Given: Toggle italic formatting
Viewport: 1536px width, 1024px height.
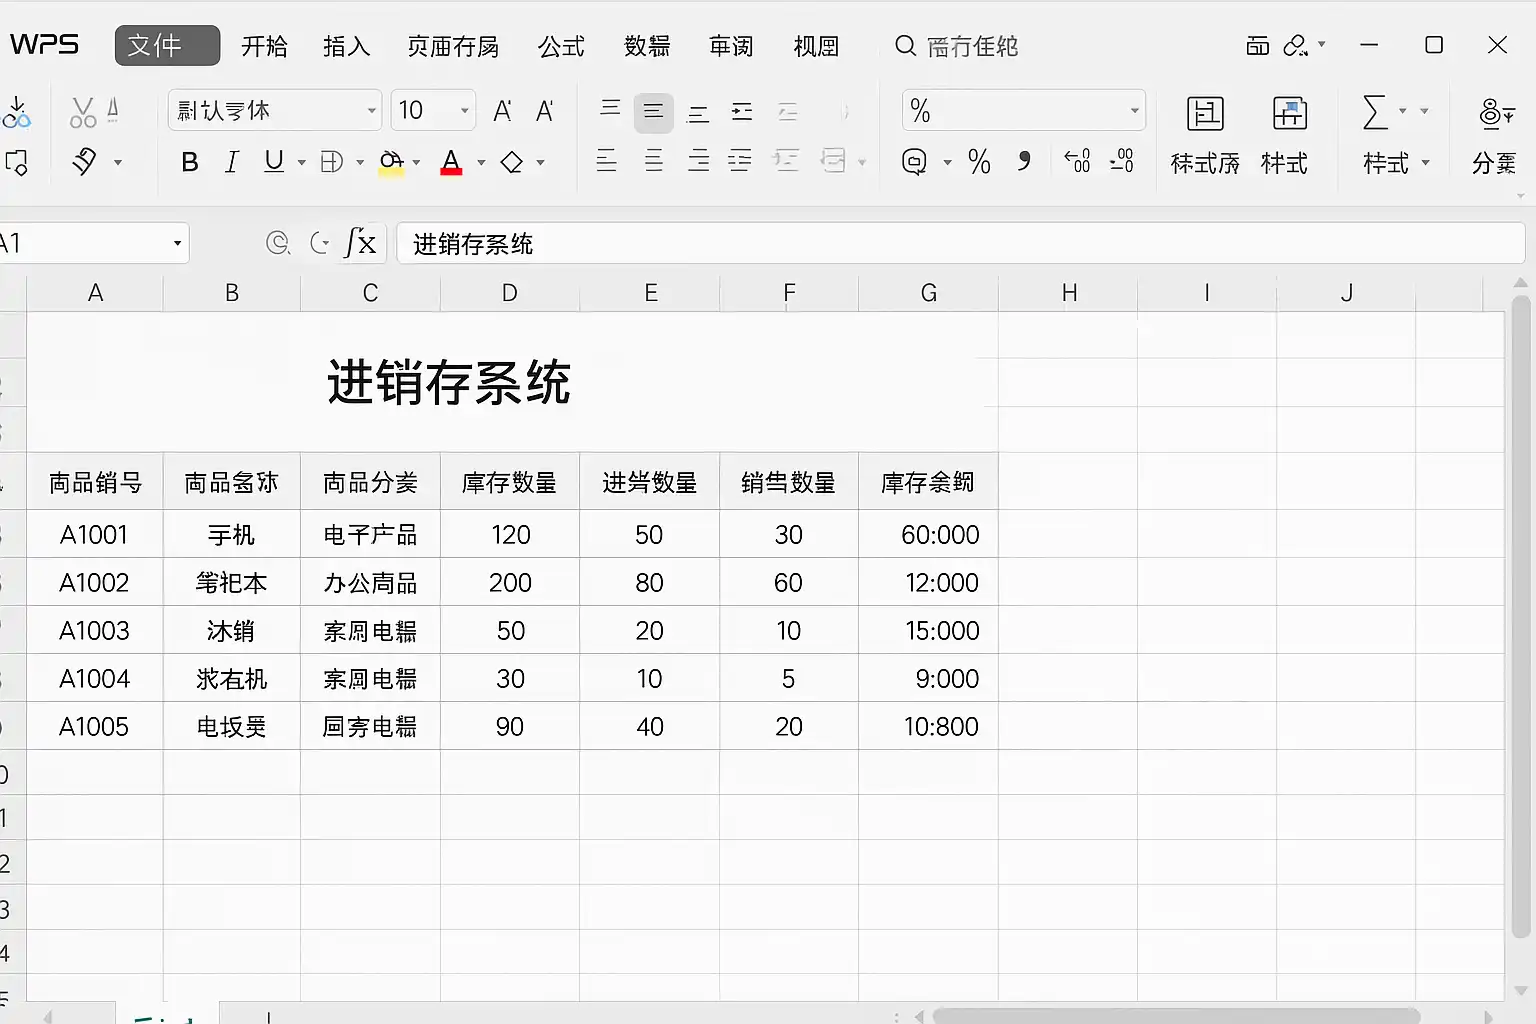Looking at the screenshot, I should (232, 162).
